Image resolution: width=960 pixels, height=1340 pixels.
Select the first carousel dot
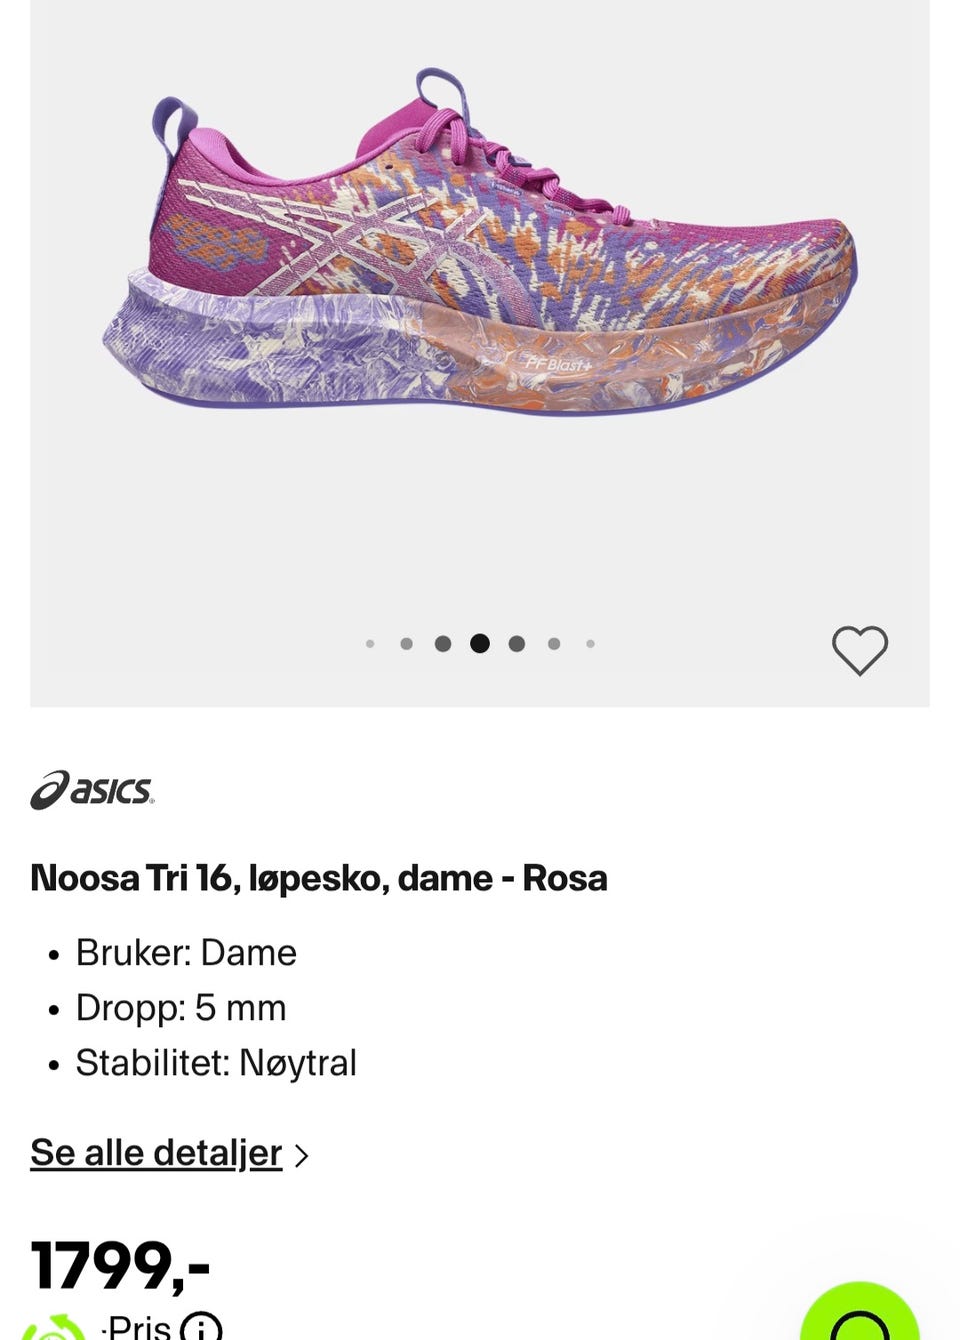370,644
